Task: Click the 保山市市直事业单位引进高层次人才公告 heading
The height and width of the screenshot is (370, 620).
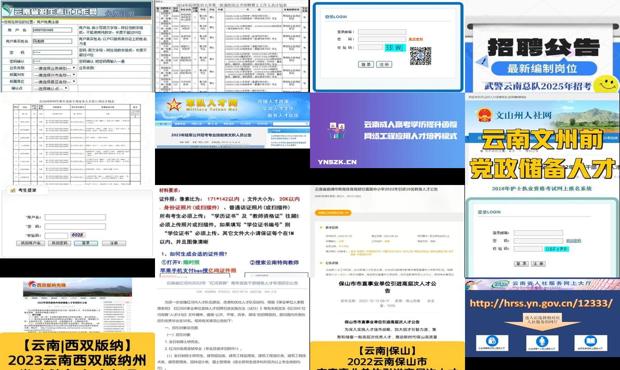Action: (x=388, y=287)
